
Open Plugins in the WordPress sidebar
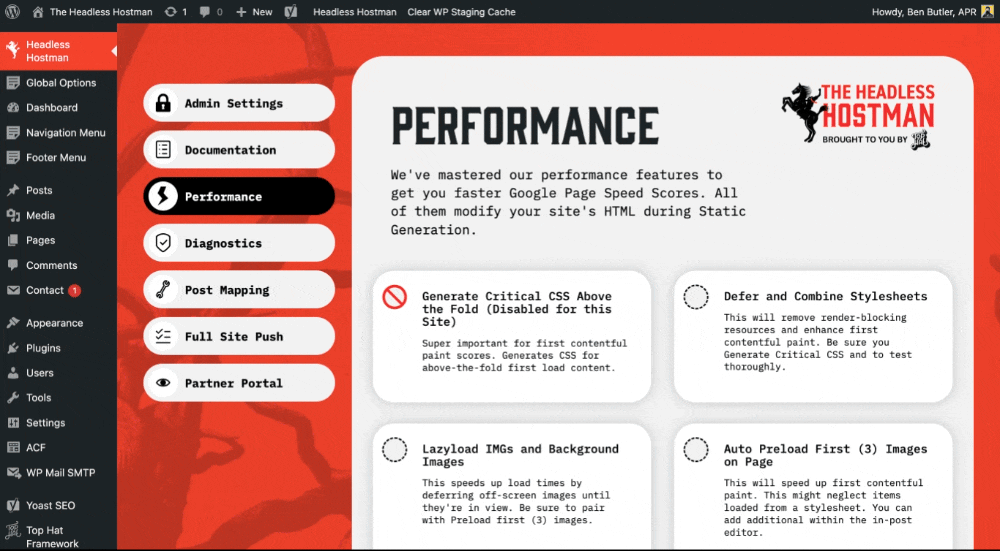pyautogui.click(x=43, y=348)
